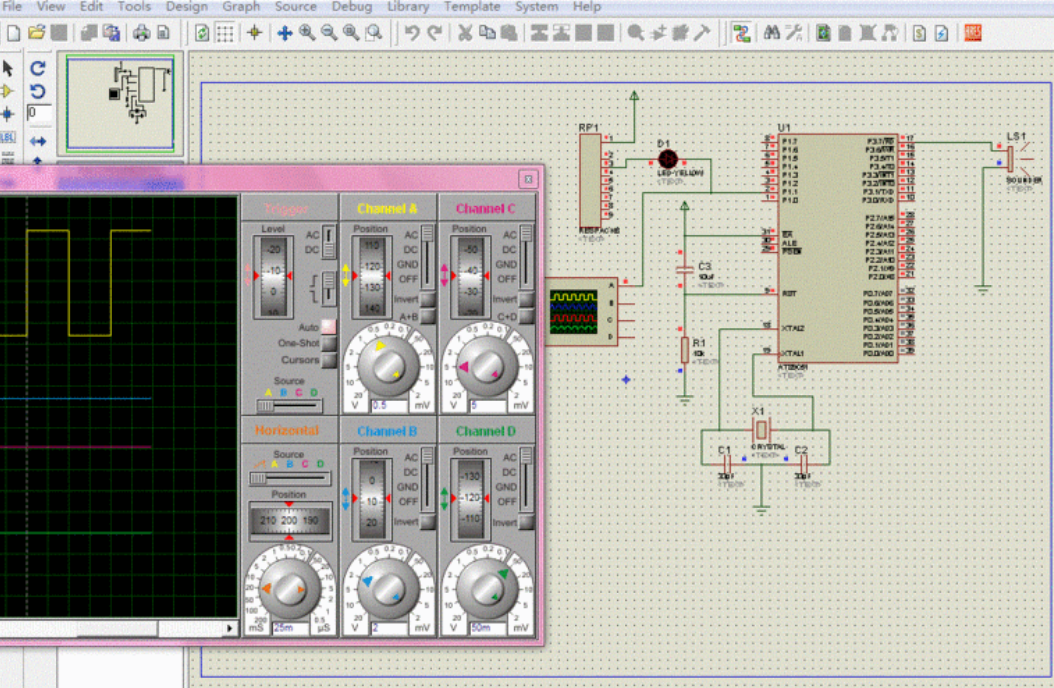Open the Template menu
This screenshot has height=688, width=1054.
[x=472, y=6]
